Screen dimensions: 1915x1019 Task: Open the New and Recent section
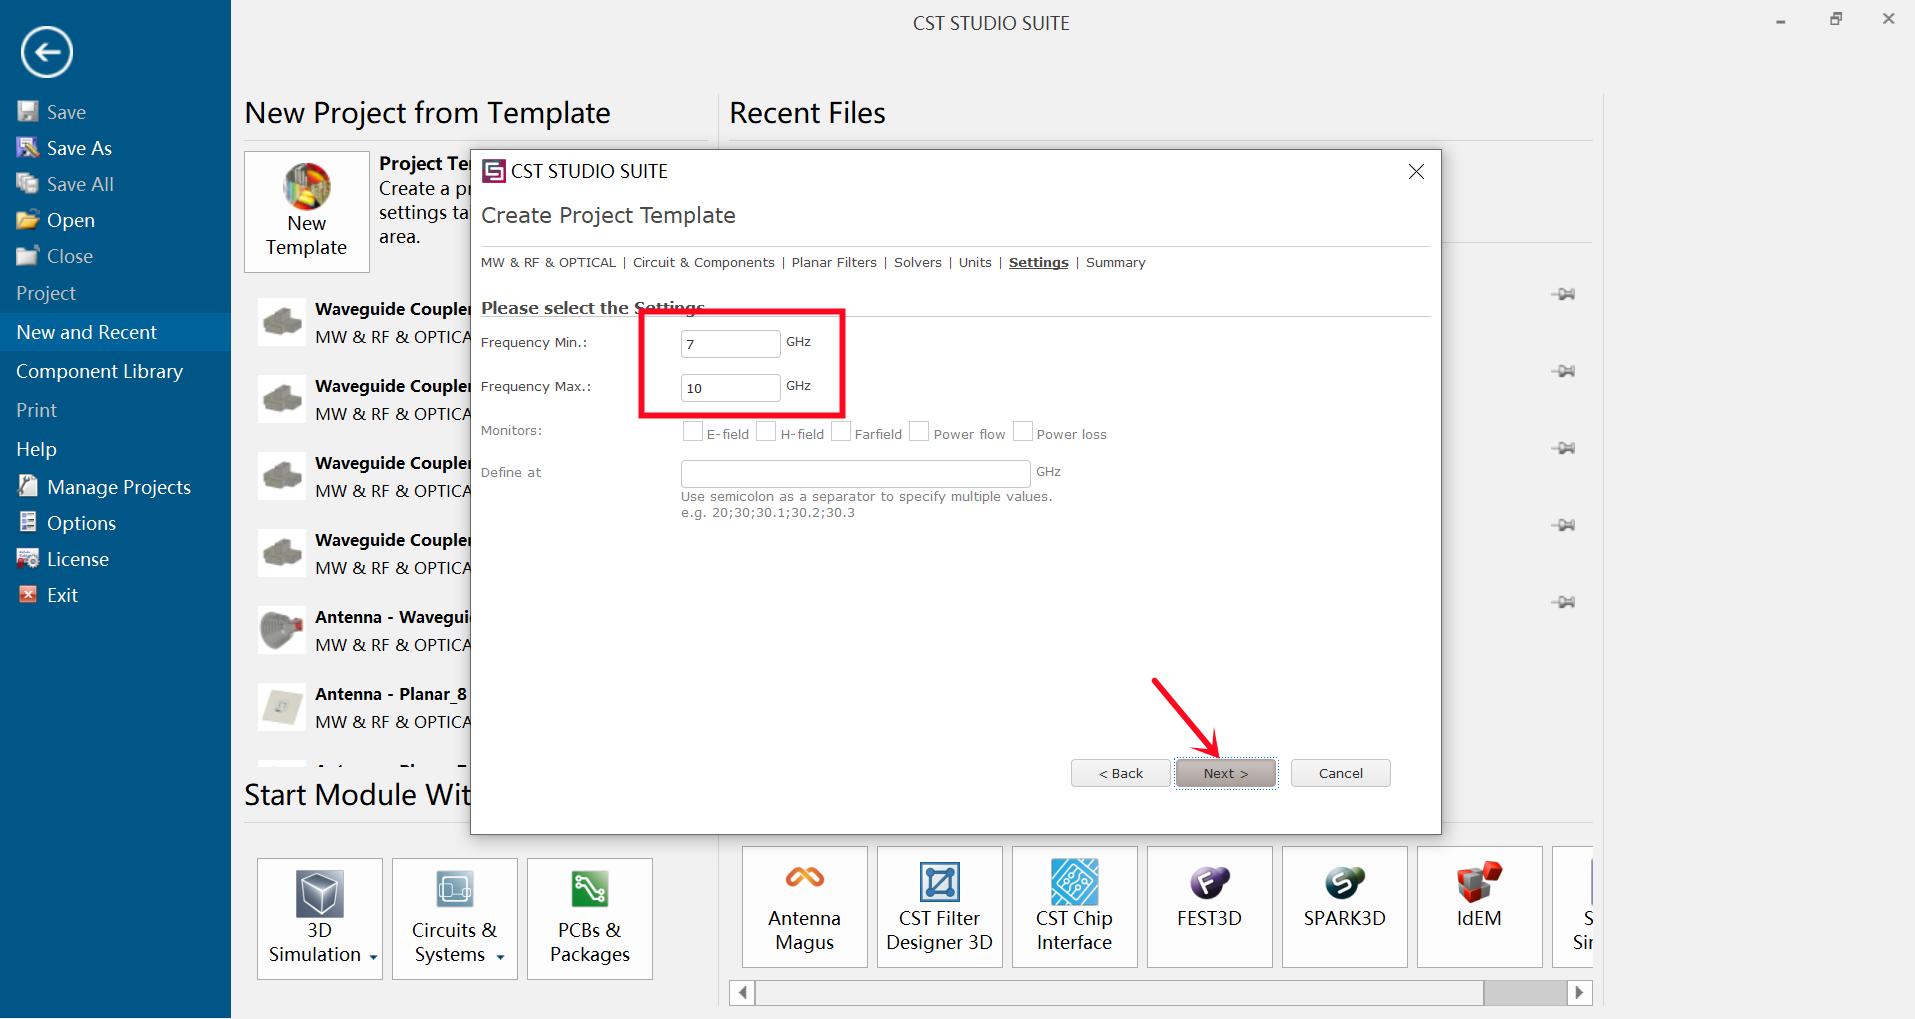pos(115,332)
